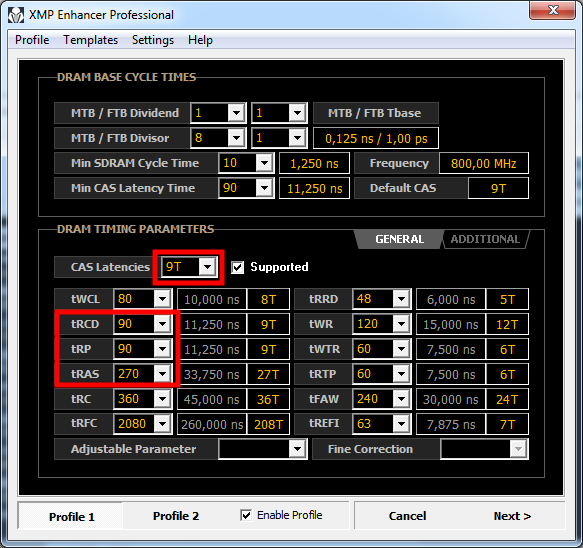Expand the tREFI value dropdown
Screen dimensions: 583x548
coord(402,424)
